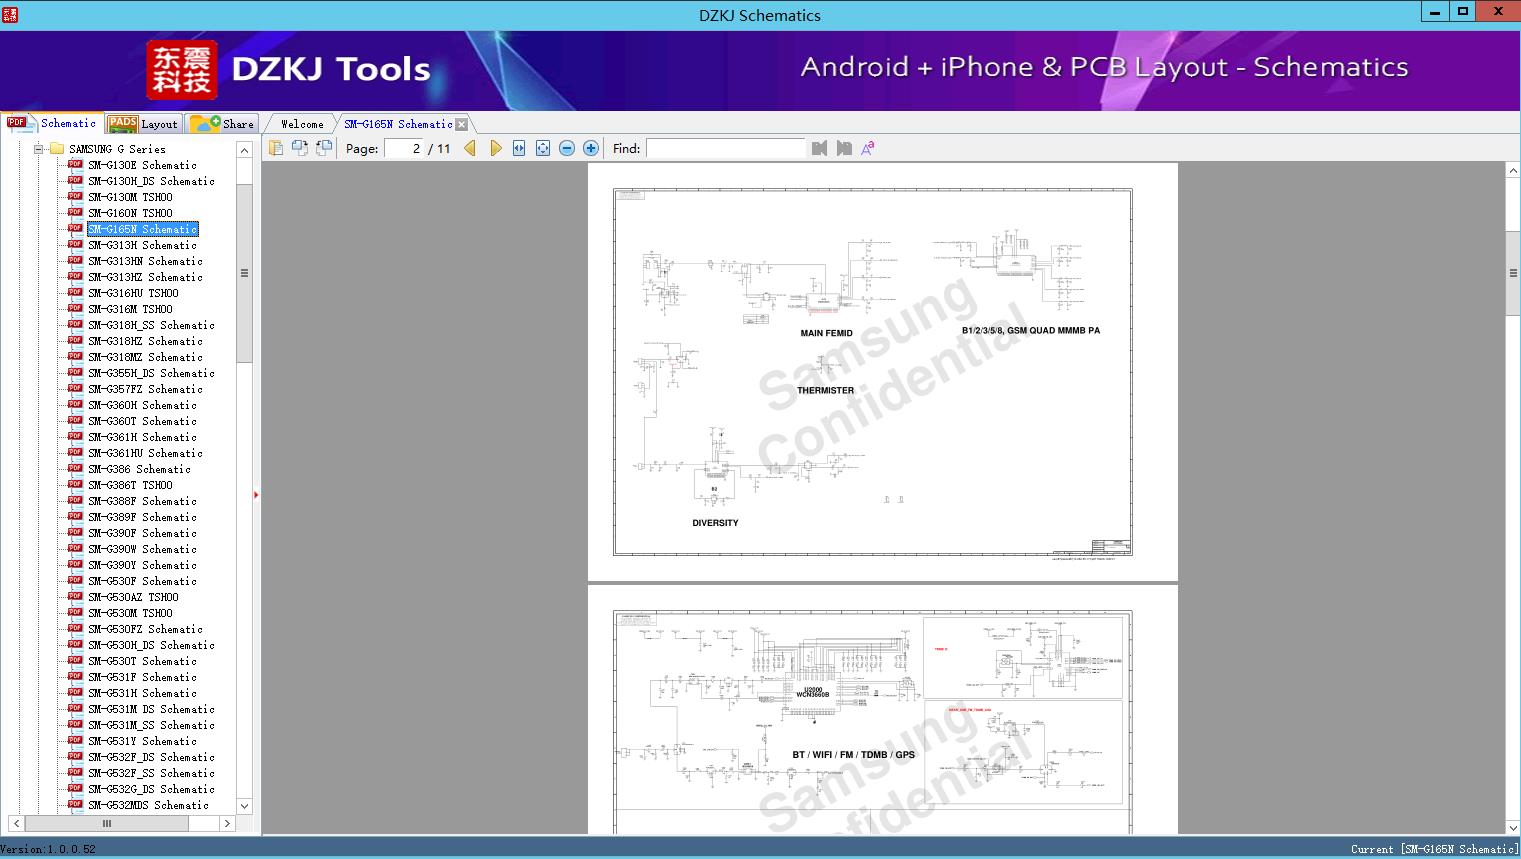Open SM-G160N TSHOO in tree
This screenshot has width=1521, height=859.
click(130, 213)
